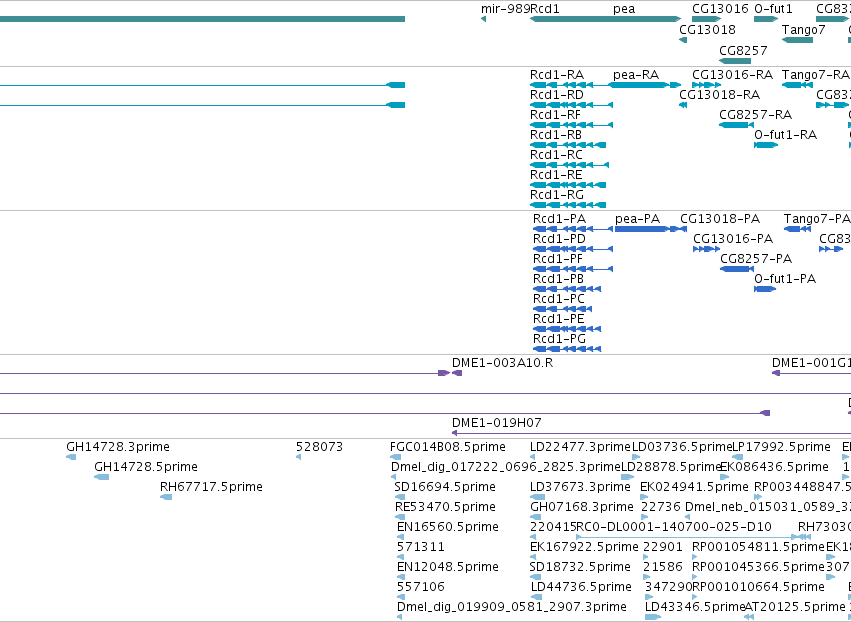
Task: Click the 22736 EST label
Action: (x=661, y=507)
